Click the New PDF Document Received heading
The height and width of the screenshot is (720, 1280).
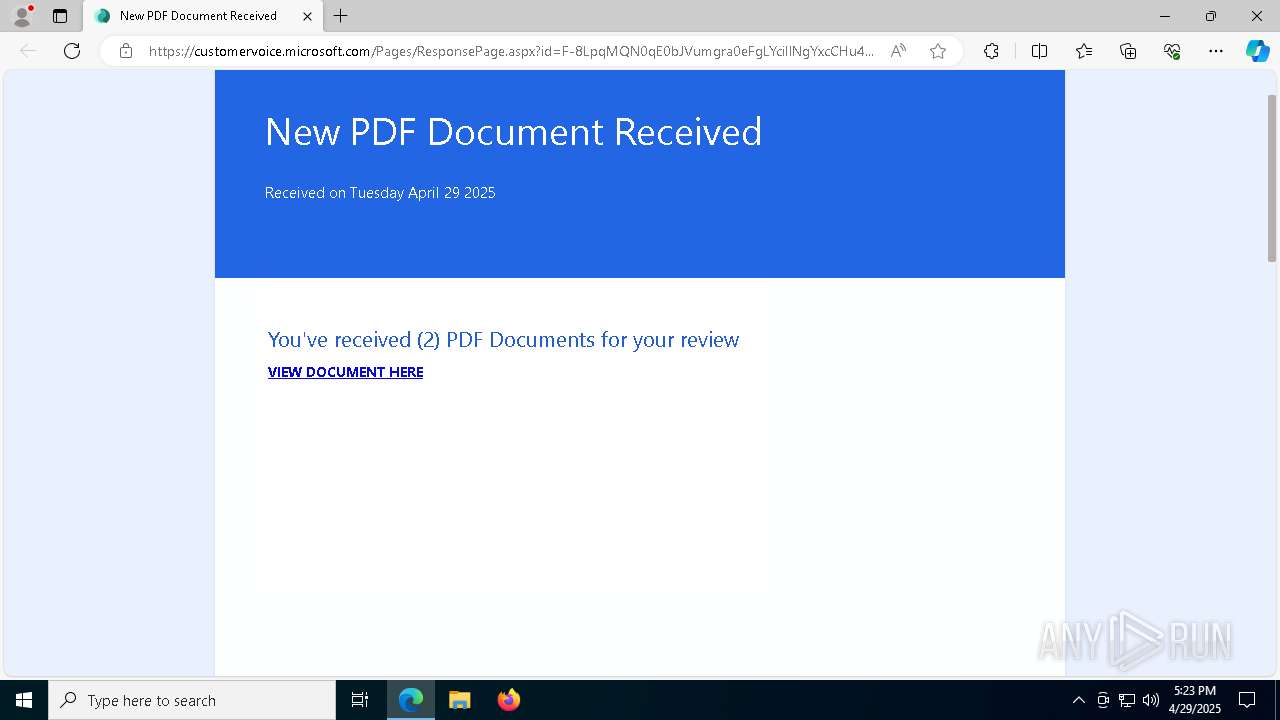(513, 132)
